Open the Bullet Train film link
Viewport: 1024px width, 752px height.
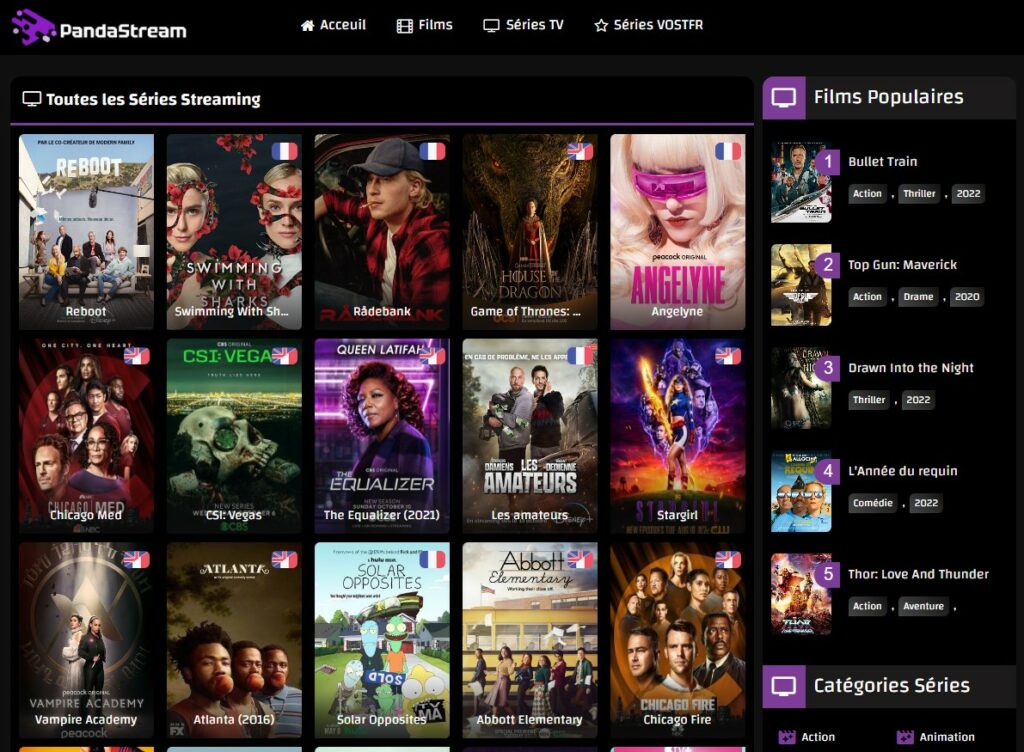[882, 162]
